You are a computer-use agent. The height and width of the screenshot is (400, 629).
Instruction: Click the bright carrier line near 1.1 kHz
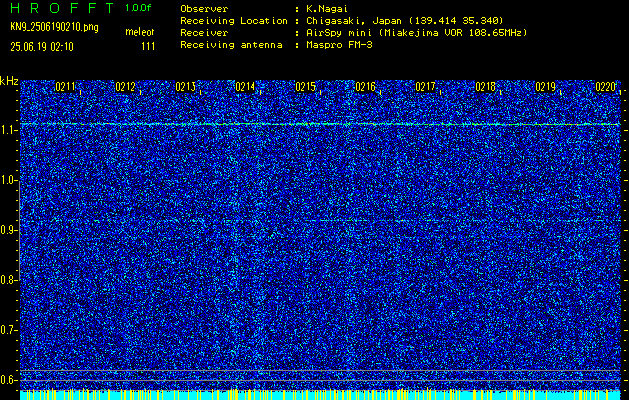pyautogui.click(x=320, y=124)
